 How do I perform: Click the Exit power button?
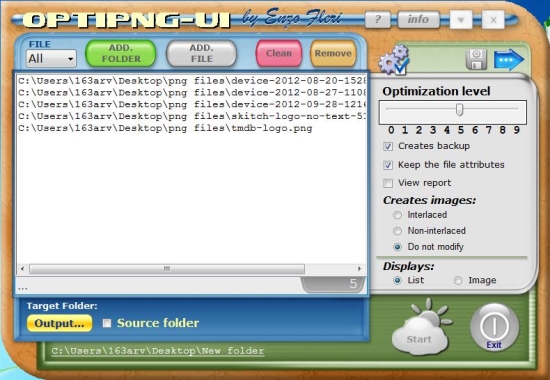(x=494, y=327)
